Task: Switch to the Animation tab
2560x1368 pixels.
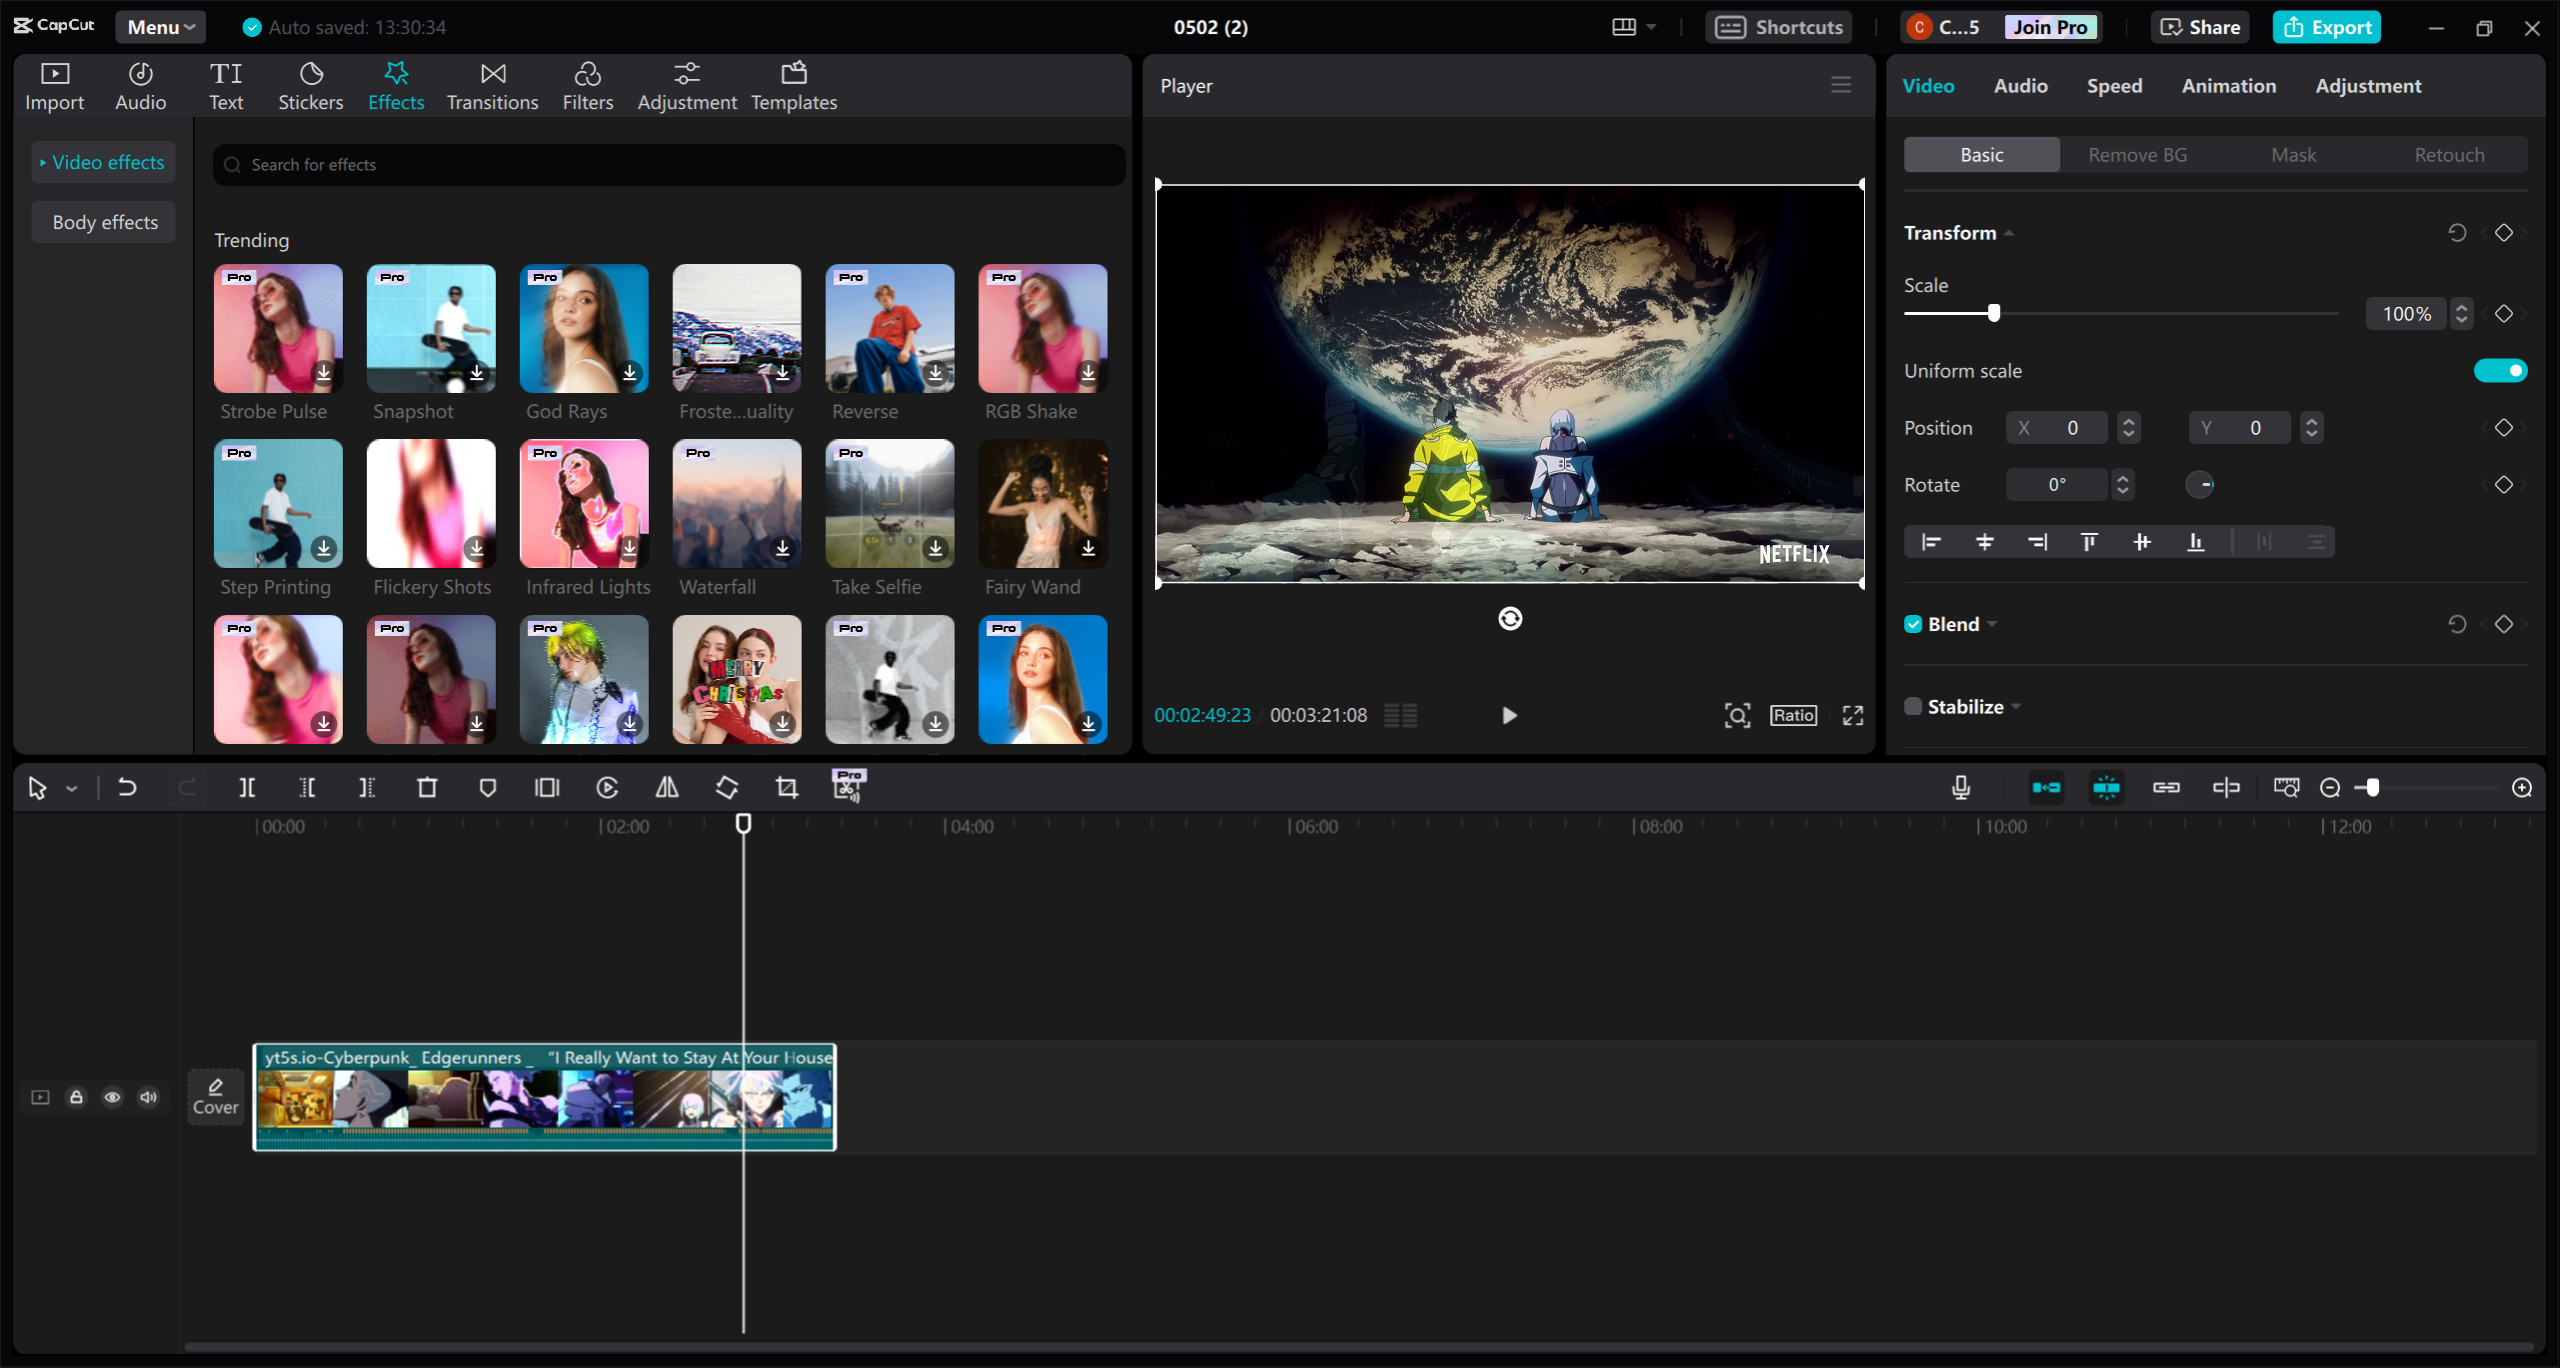Action: [2226, 85]
